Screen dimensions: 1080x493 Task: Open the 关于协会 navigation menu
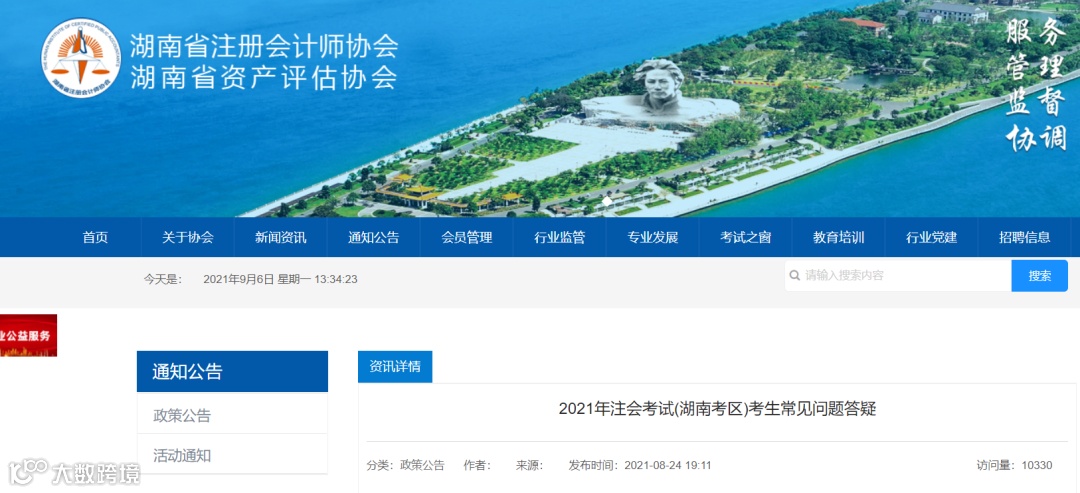click(188, 238)
